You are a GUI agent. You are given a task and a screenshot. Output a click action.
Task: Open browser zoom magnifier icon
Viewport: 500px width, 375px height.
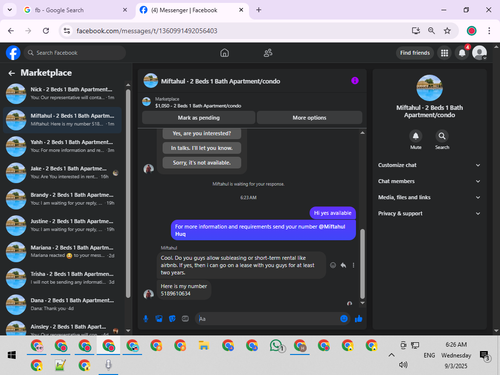[431, 31]
